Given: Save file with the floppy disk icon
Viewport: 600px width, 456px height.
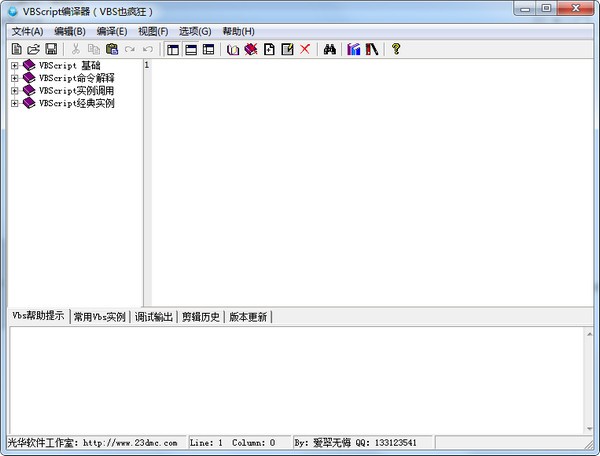Looking at the screenshot, I should click(x=51, y=49).
